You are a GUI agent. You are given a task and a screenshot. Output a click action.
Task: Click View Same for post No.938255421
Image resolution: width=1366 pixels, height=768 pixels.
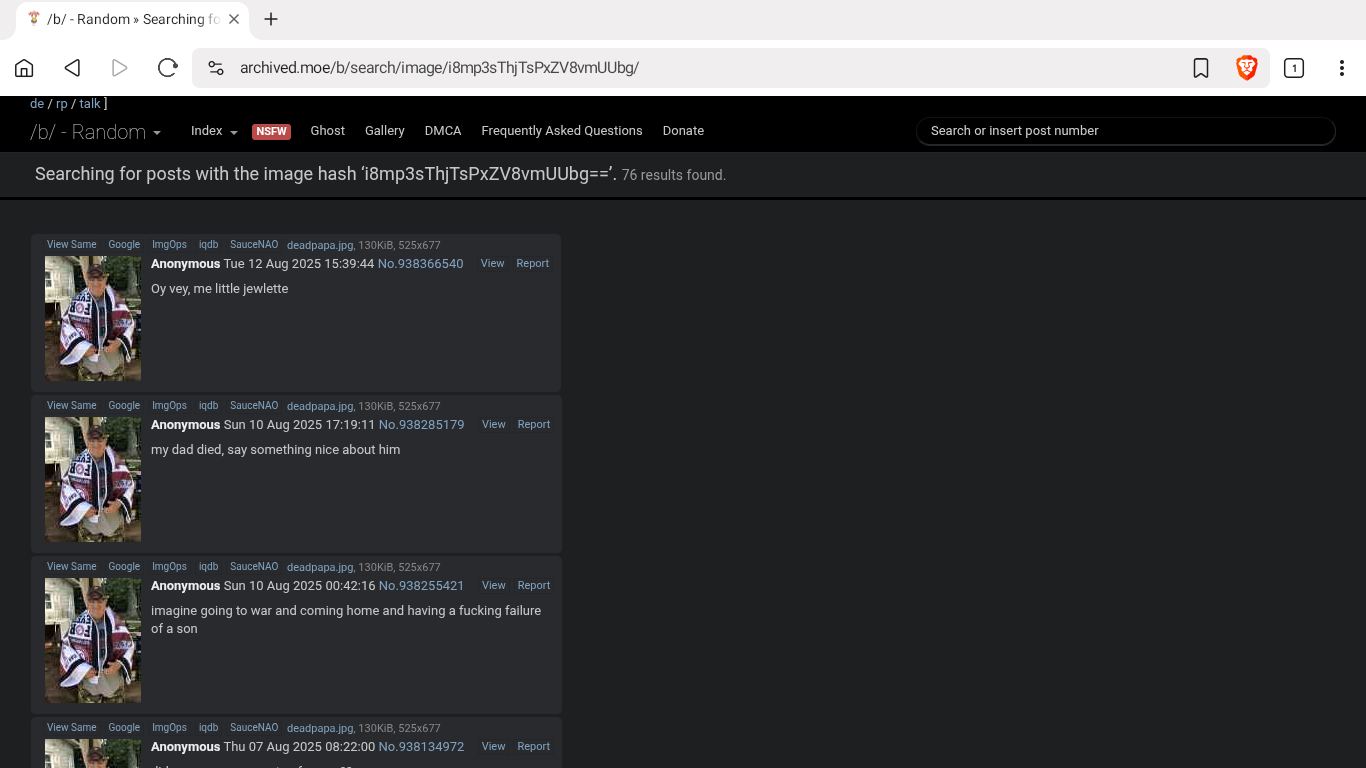[72, 567]
